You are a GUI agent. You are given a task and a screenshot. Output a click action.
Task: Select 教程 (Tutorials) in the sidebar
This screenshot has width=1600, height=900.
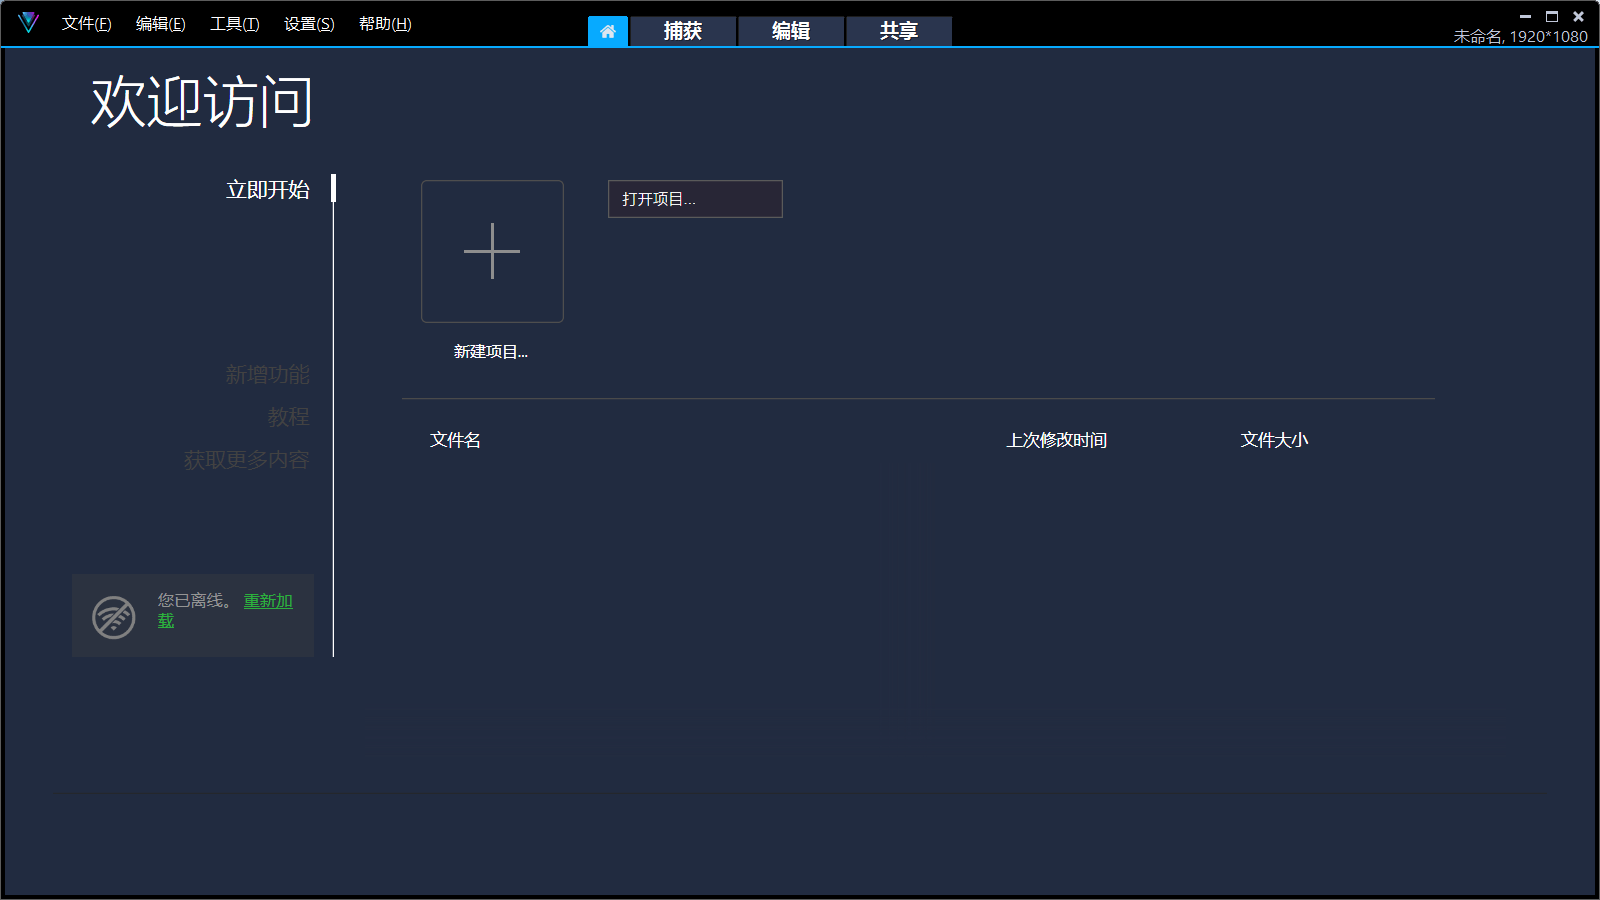click(x=288, y=416)
